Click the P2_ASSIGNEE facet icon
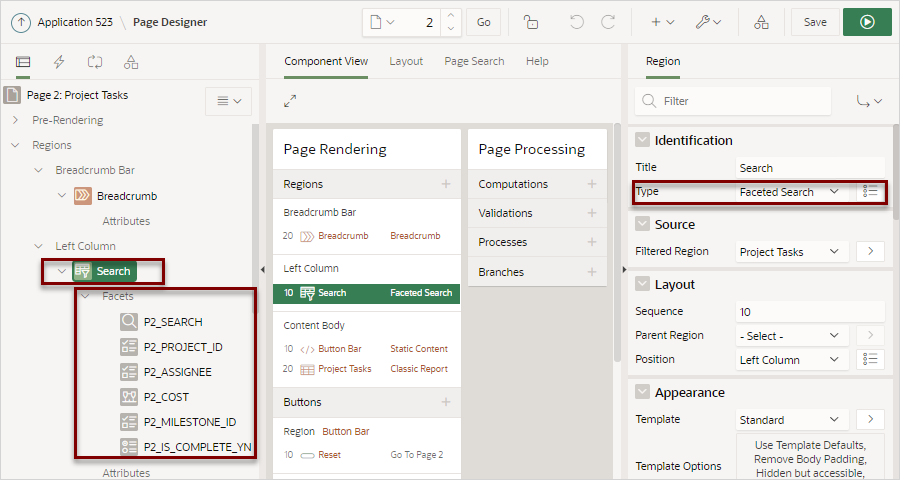This screenshot has height=480, width=900. [x=129, y=372]
